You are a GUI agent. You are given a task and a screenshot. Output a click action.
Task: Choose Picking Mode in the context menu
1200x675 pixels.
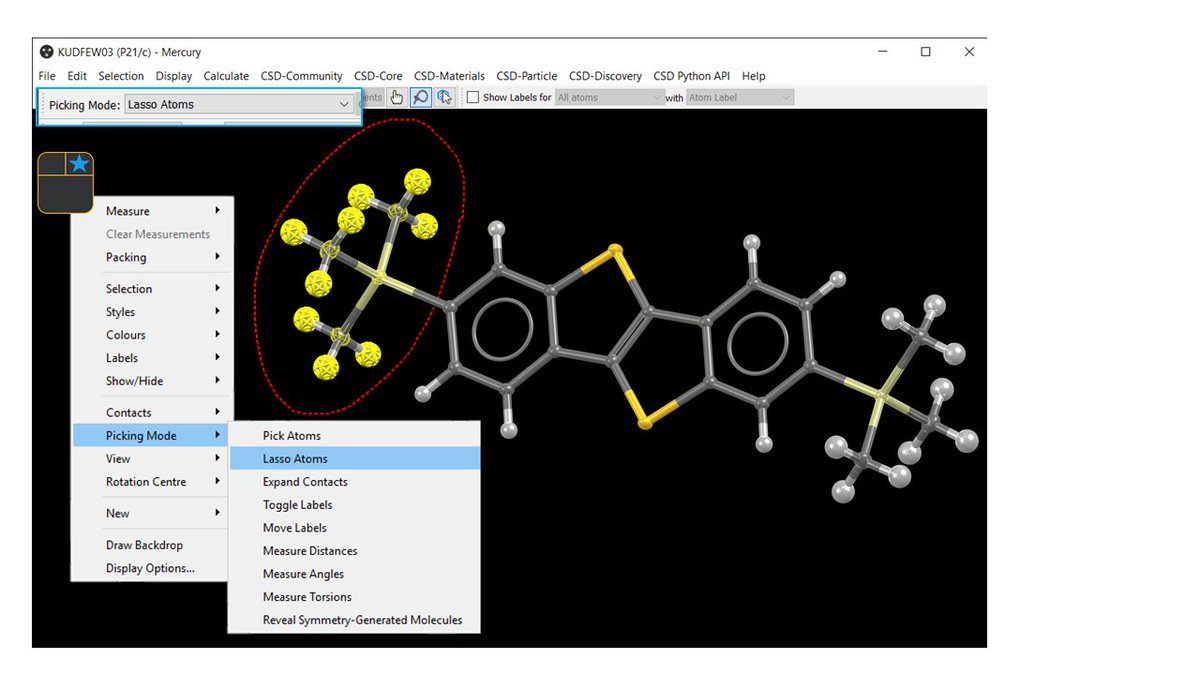[152, 436]
